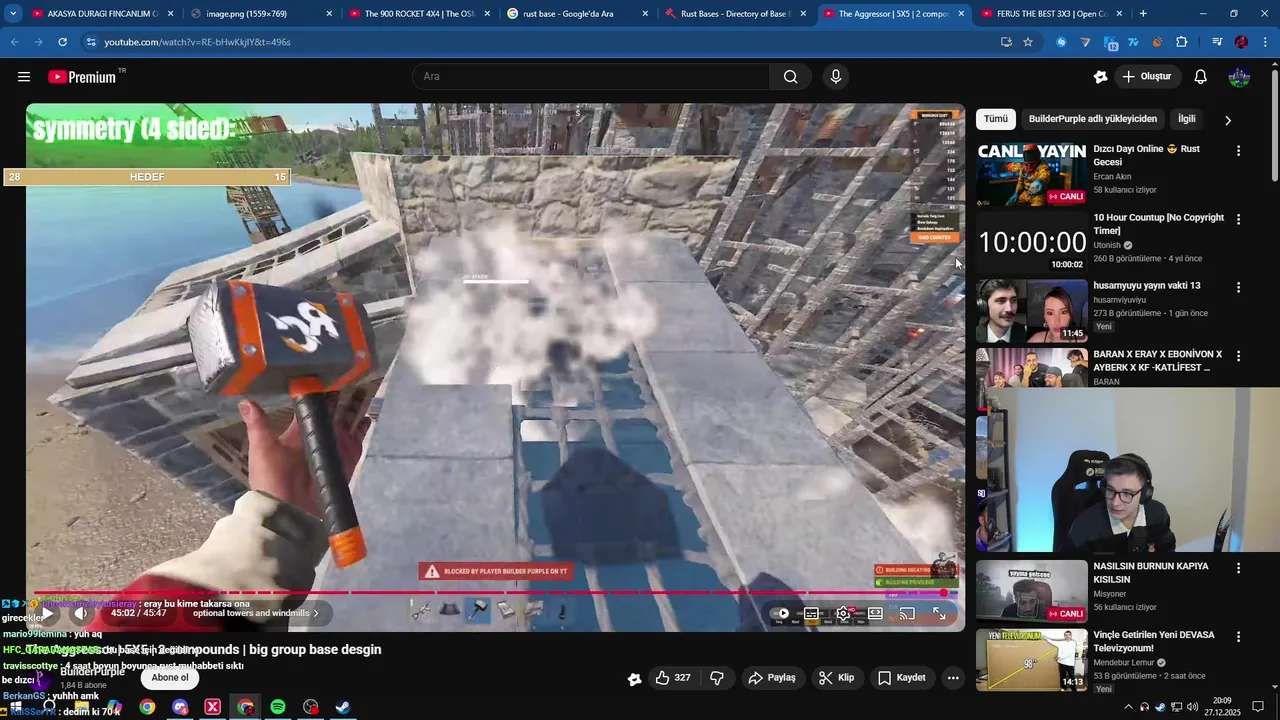Start voice search with the microphone icon
The height and width of the screenshot is (720, 1280).
click(836, 77)
